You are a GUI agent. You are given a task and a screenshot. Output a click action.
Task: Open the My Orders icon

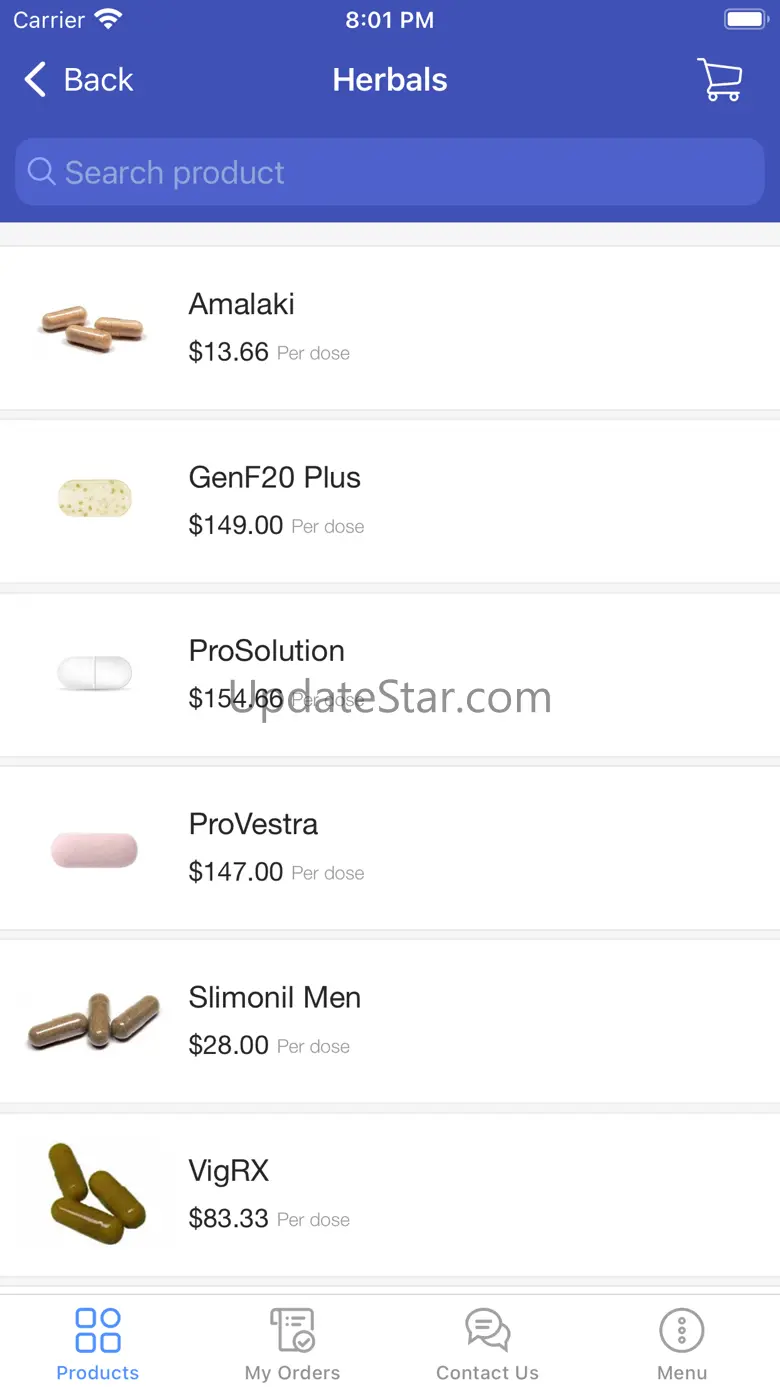(293, 1330)
